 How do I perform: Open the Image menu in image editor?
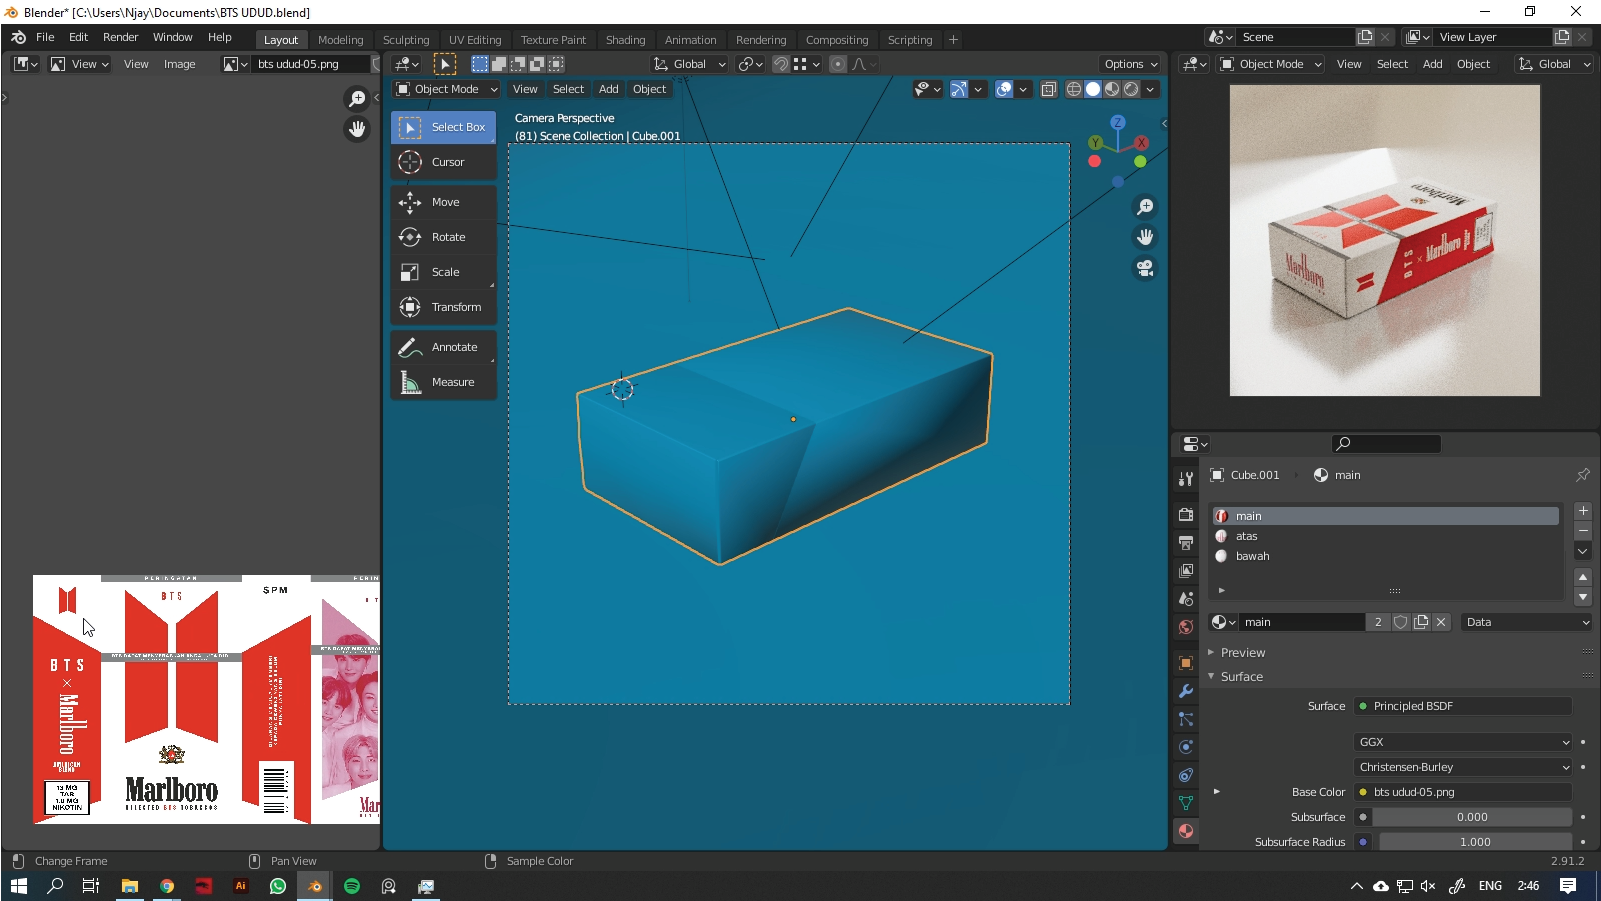(x=180, y=64)
